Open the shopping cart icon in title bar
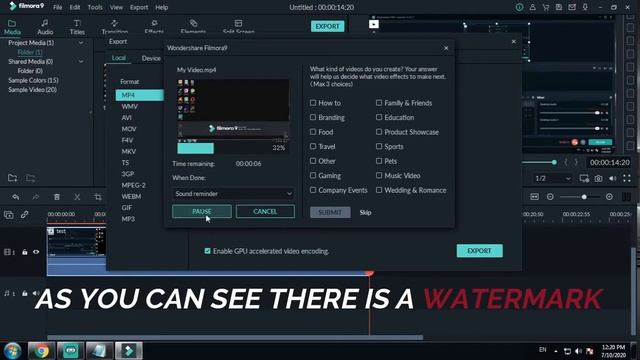640x360 pixels. click(546, 7)
